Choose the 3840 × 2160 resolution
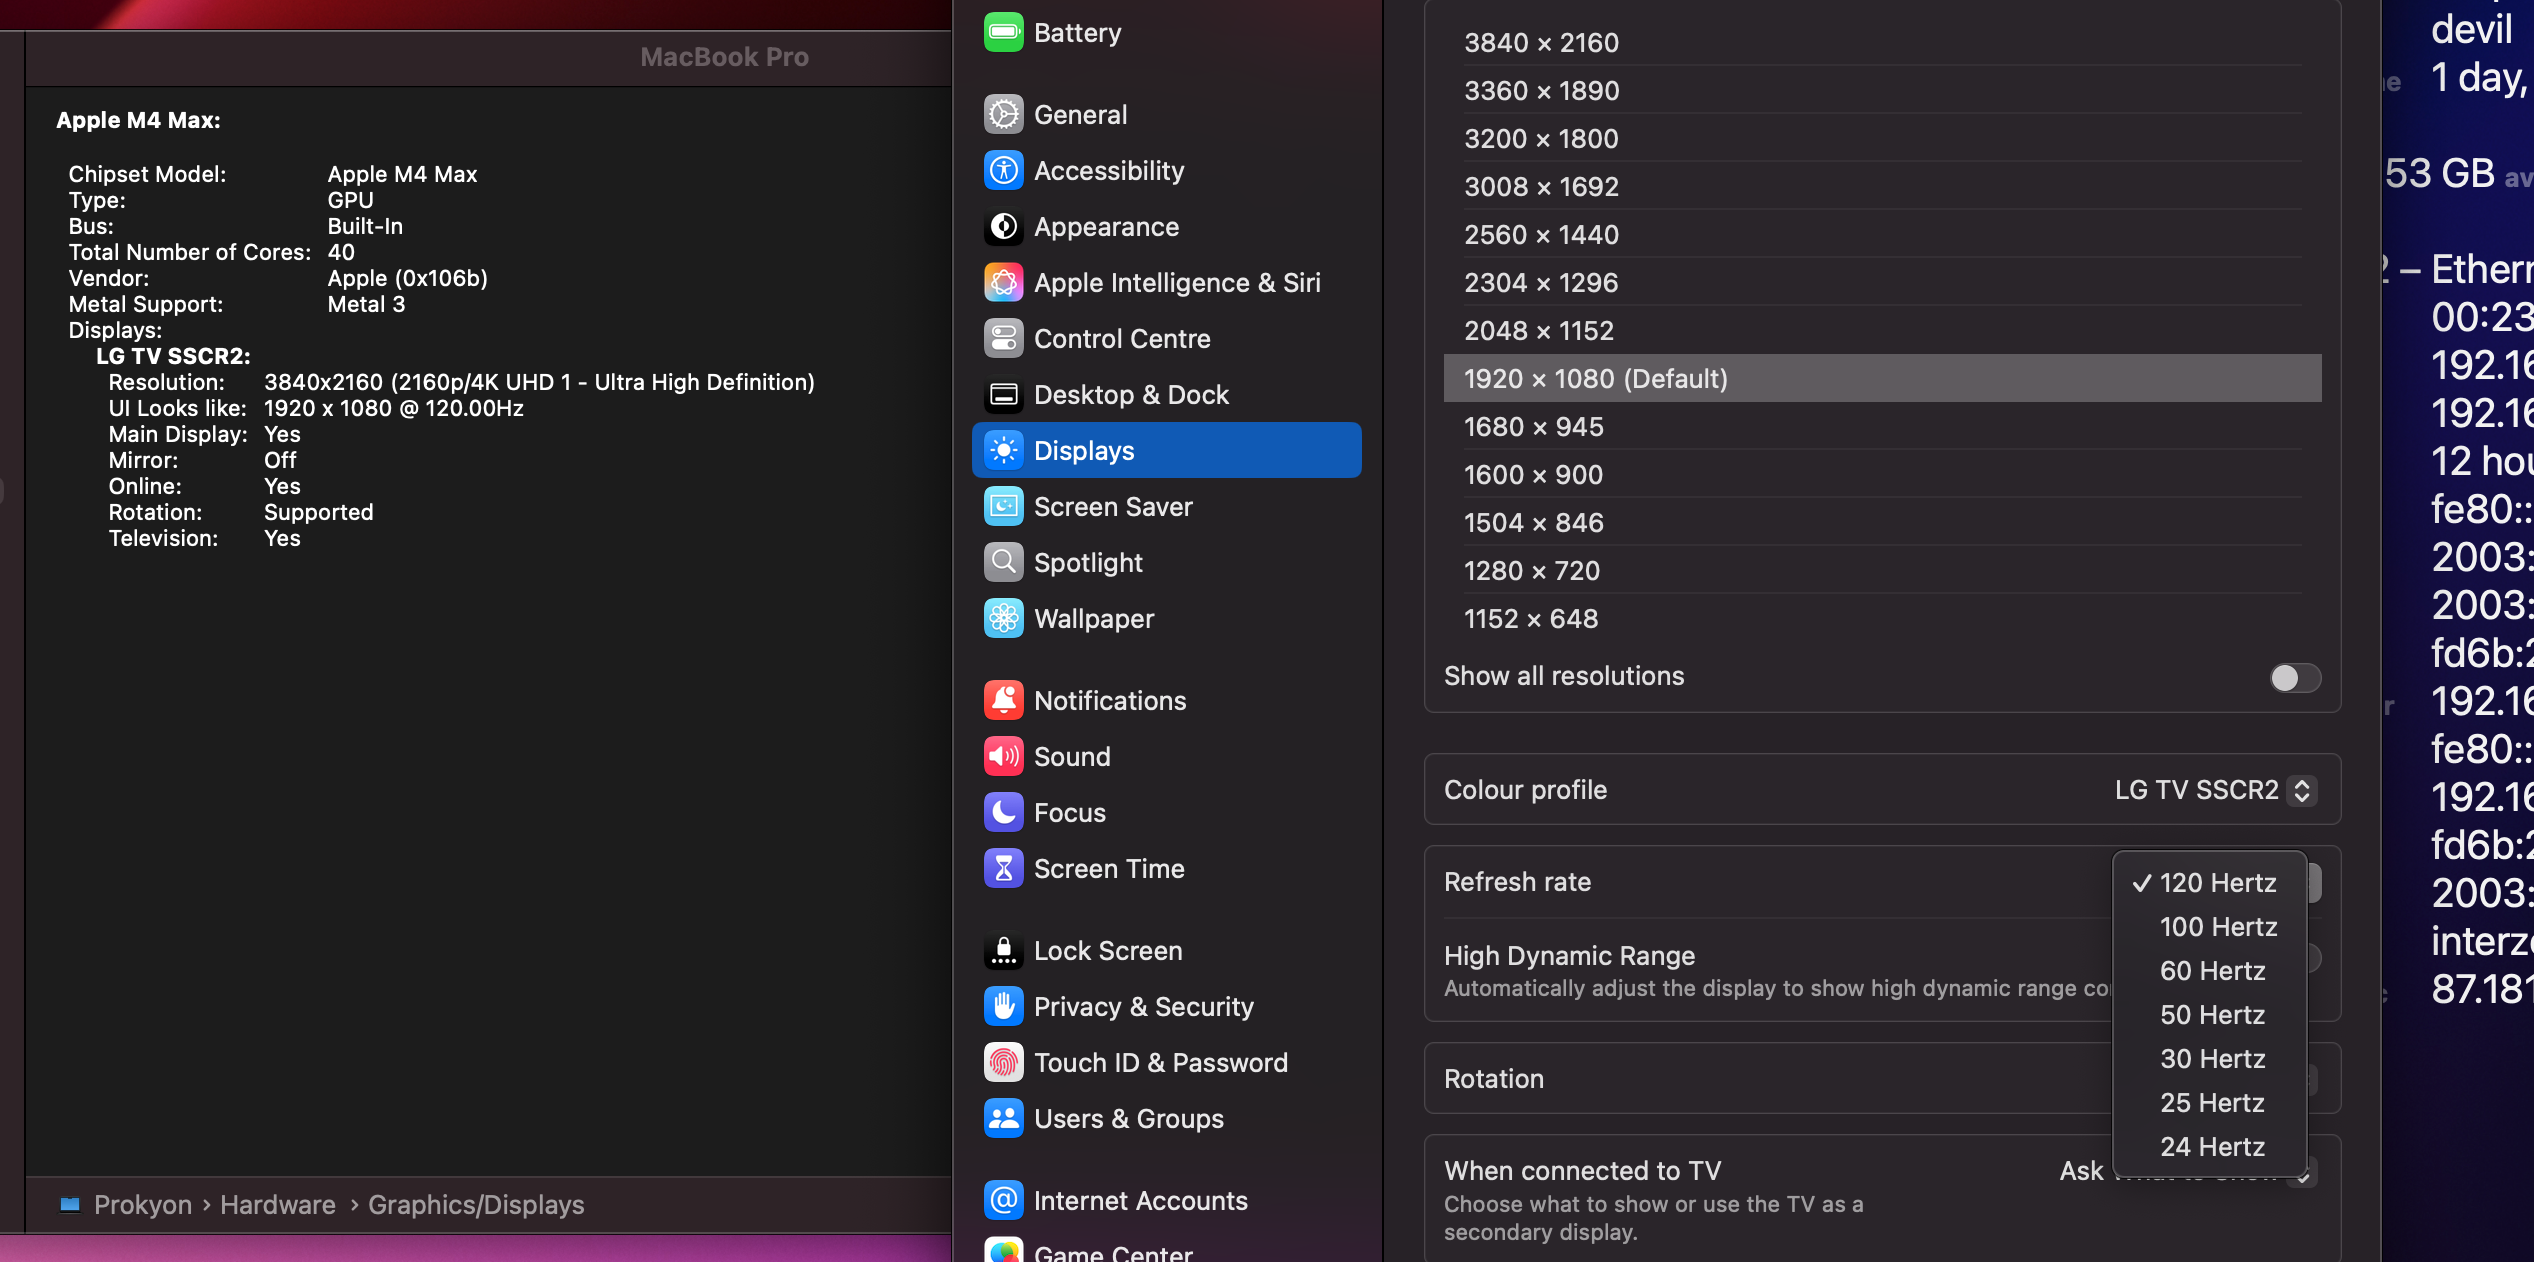The width and height of the screenshot is (2534, 1262). tap(1543, 43)
